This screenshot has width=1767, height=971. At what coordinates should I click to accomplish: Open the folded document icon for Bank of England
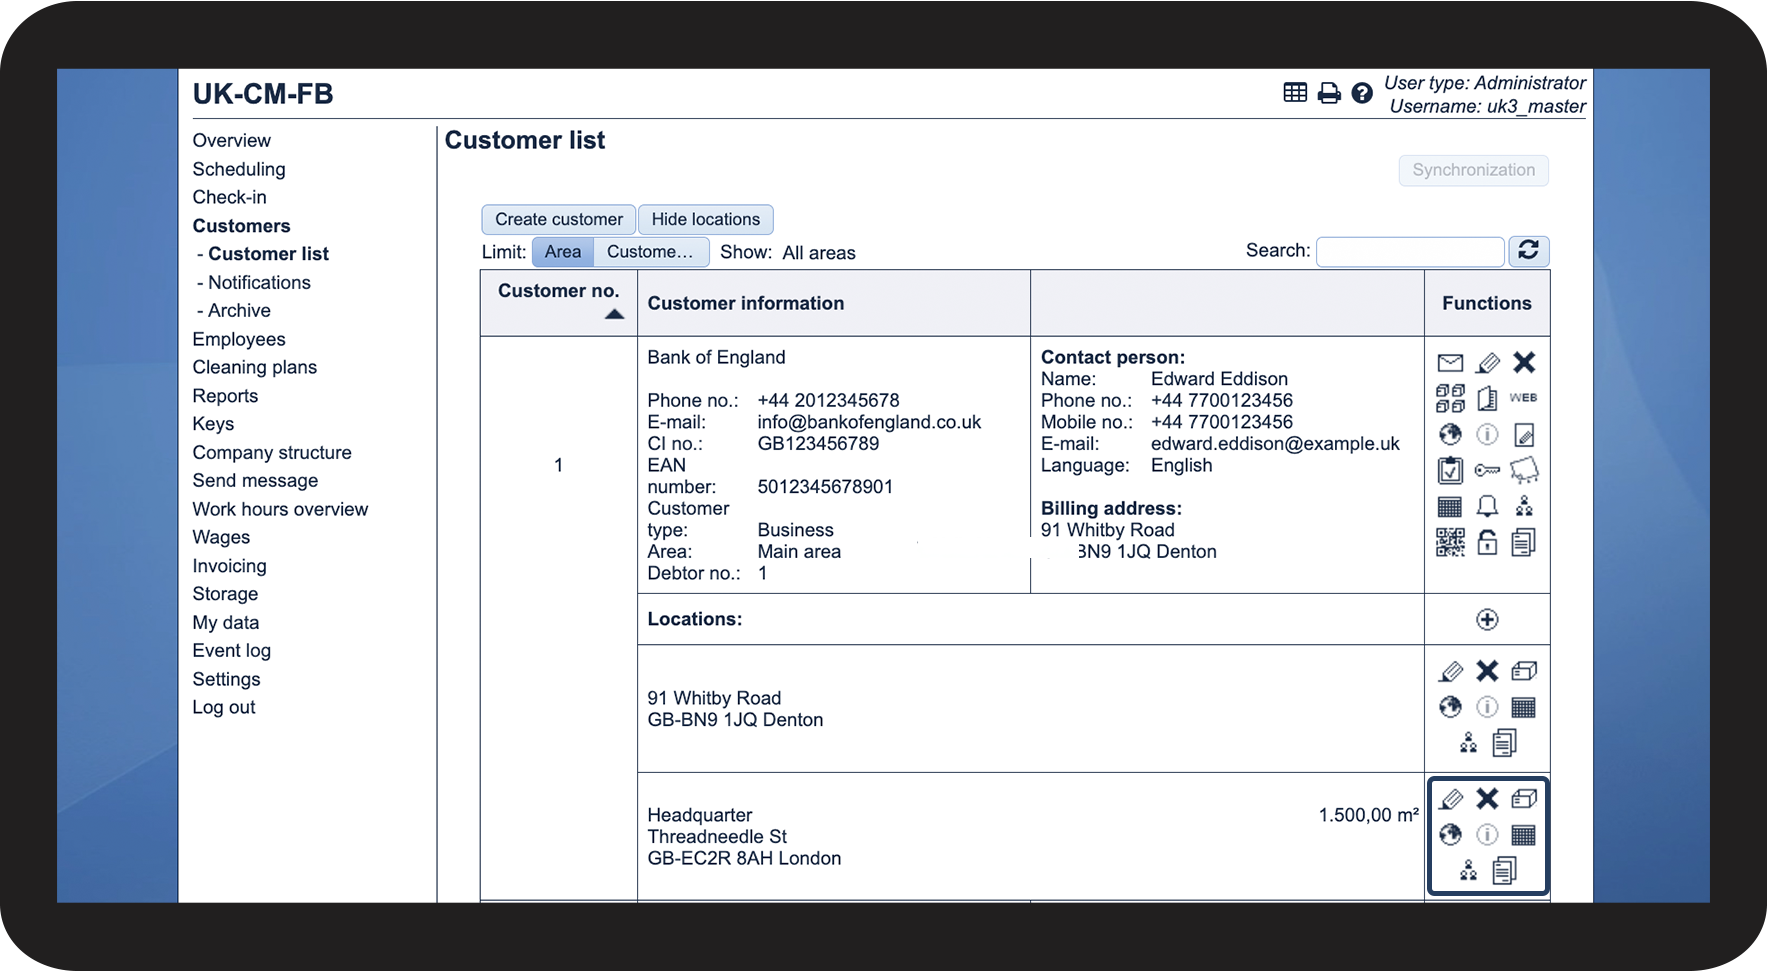1488,398
